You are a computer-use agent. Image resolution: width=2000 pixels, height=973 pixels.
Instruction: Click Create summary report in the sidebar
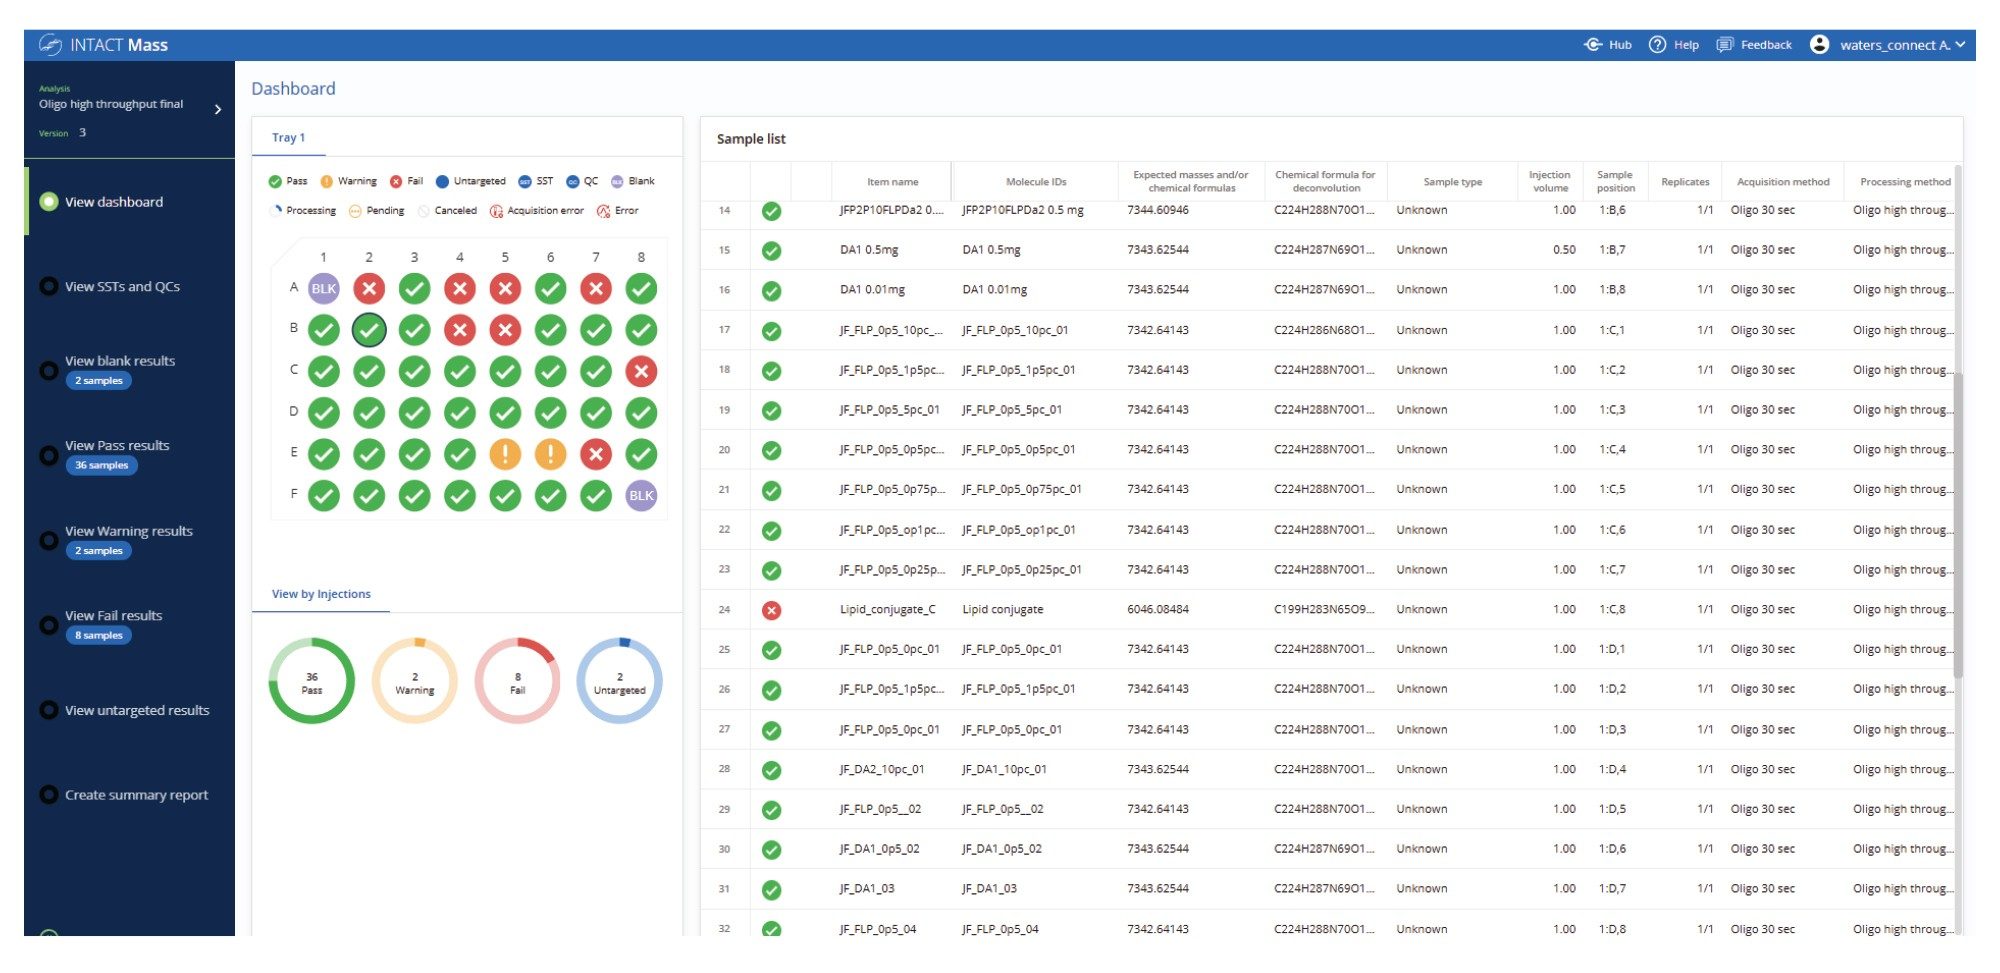pos(135,794)
